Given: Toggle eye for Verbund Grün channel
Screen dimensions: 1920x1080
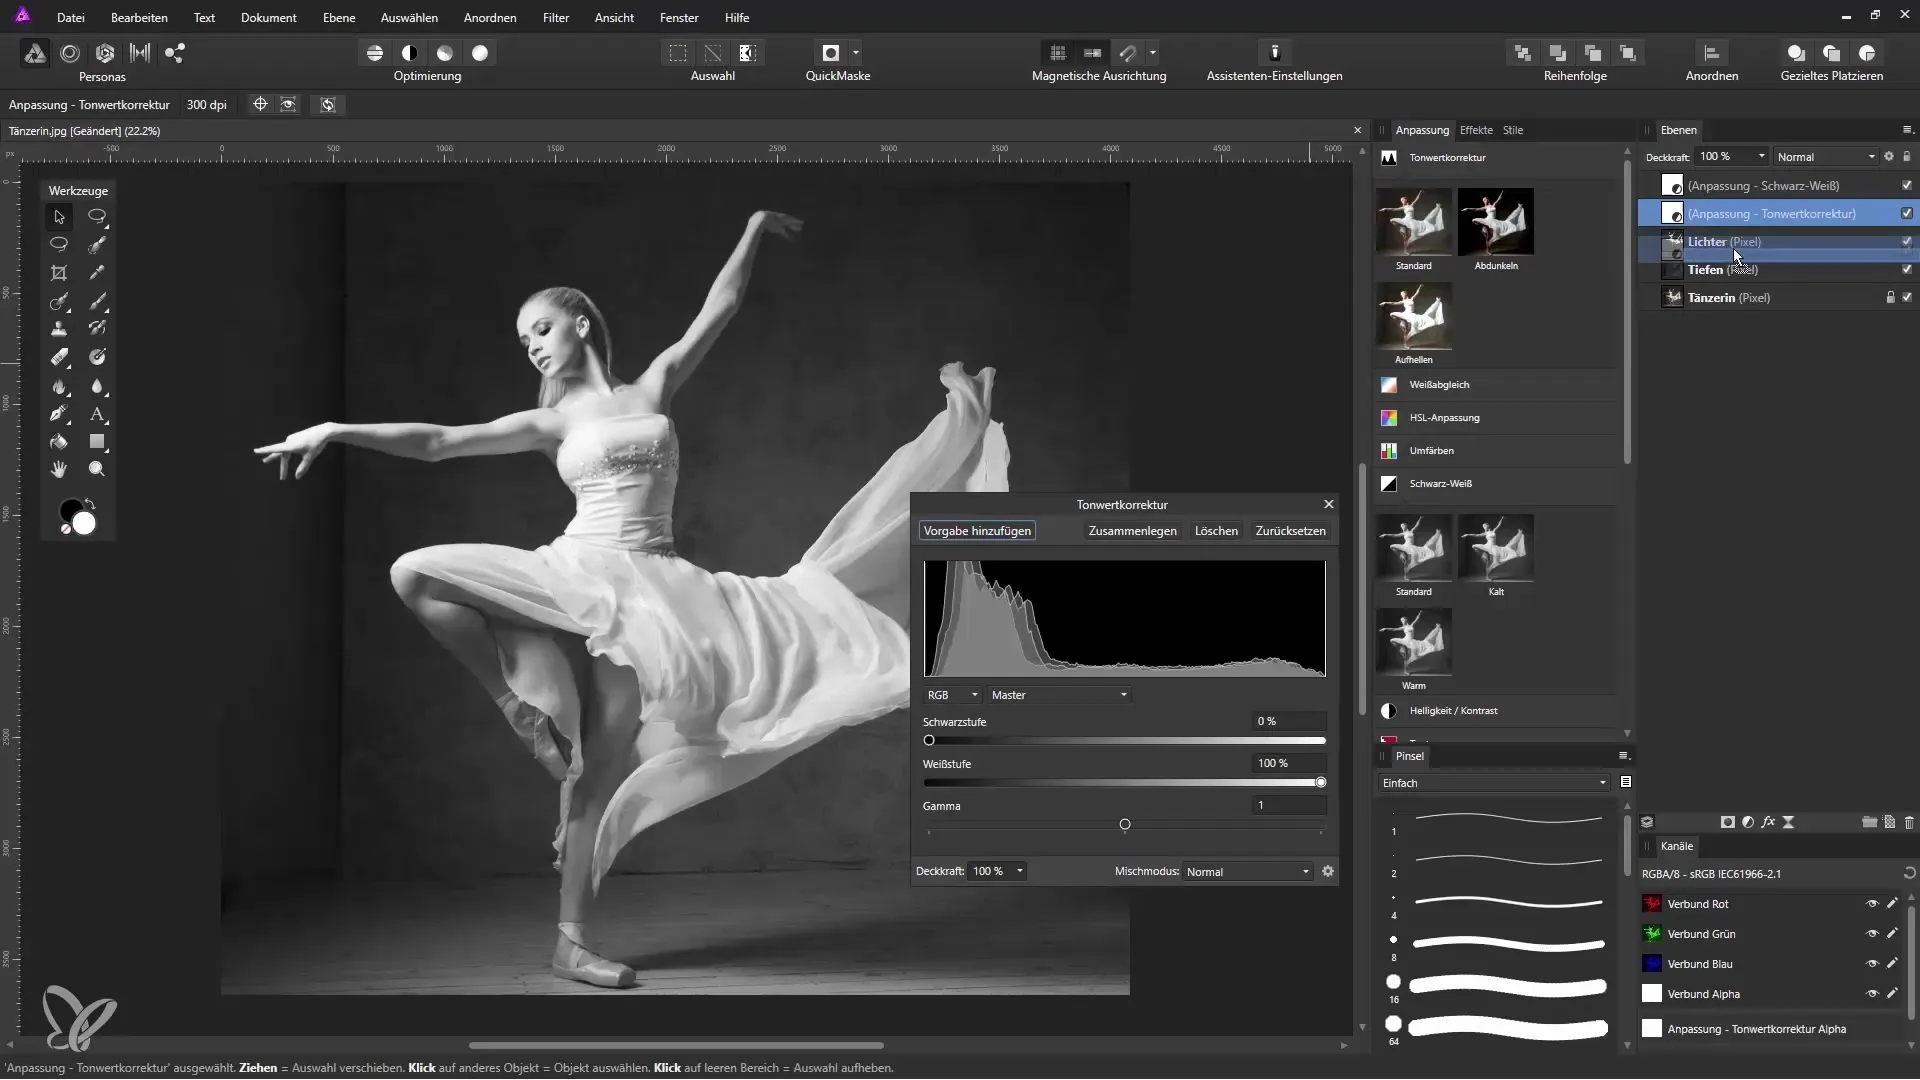Looking at the screenshot, I should 1872,934.
